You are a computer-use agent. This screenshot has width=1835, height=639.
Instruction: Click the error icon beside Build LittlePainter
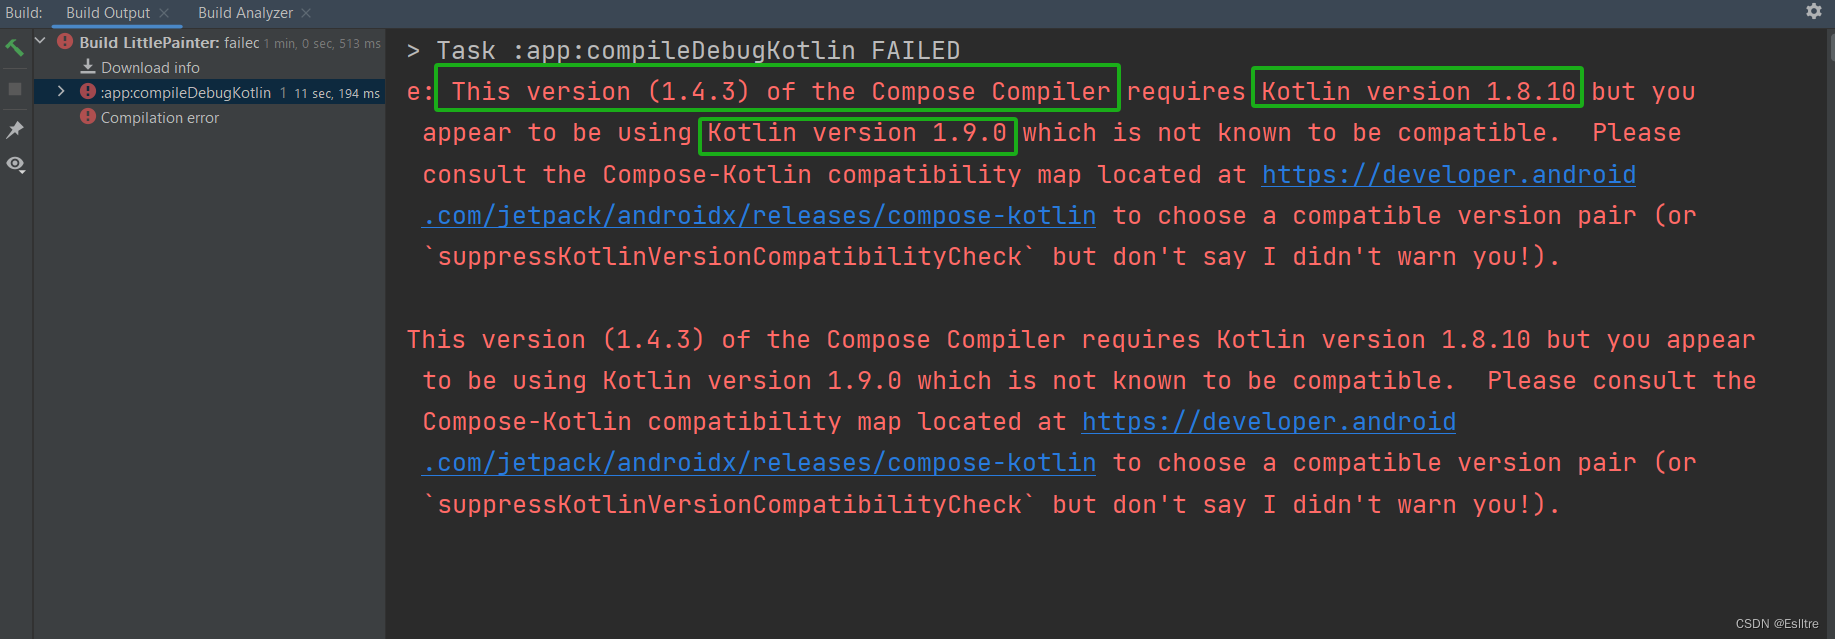click(63, 42)
